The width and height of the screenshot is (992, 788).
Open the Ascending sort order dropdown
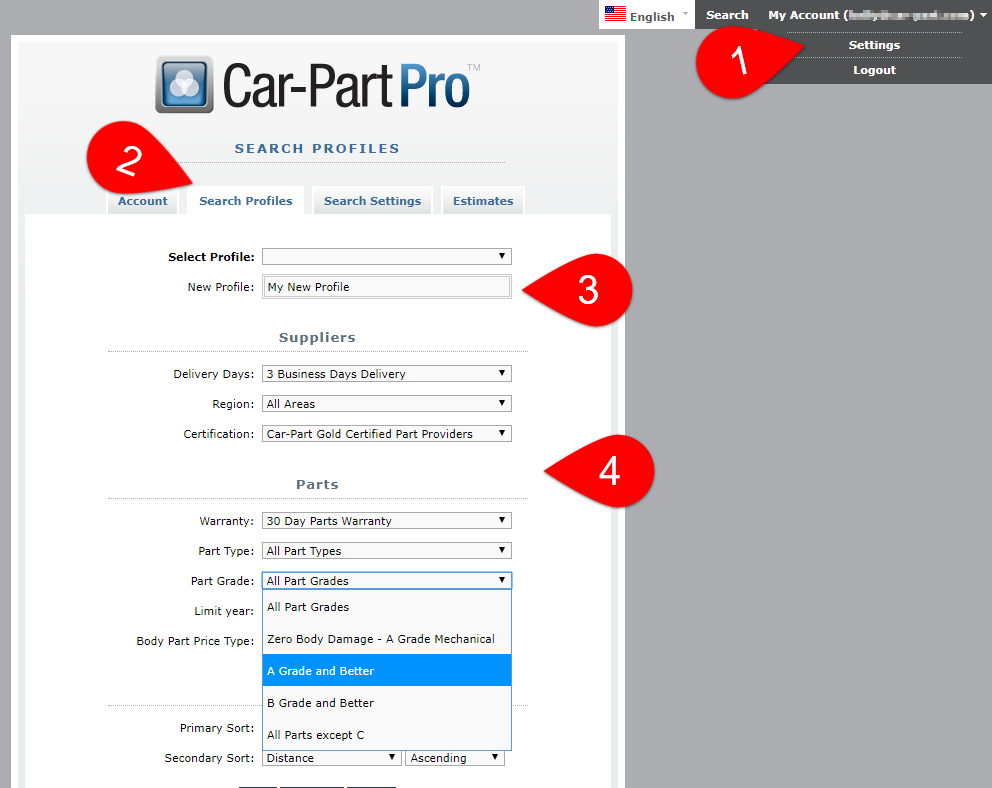[x=455, y=758]
